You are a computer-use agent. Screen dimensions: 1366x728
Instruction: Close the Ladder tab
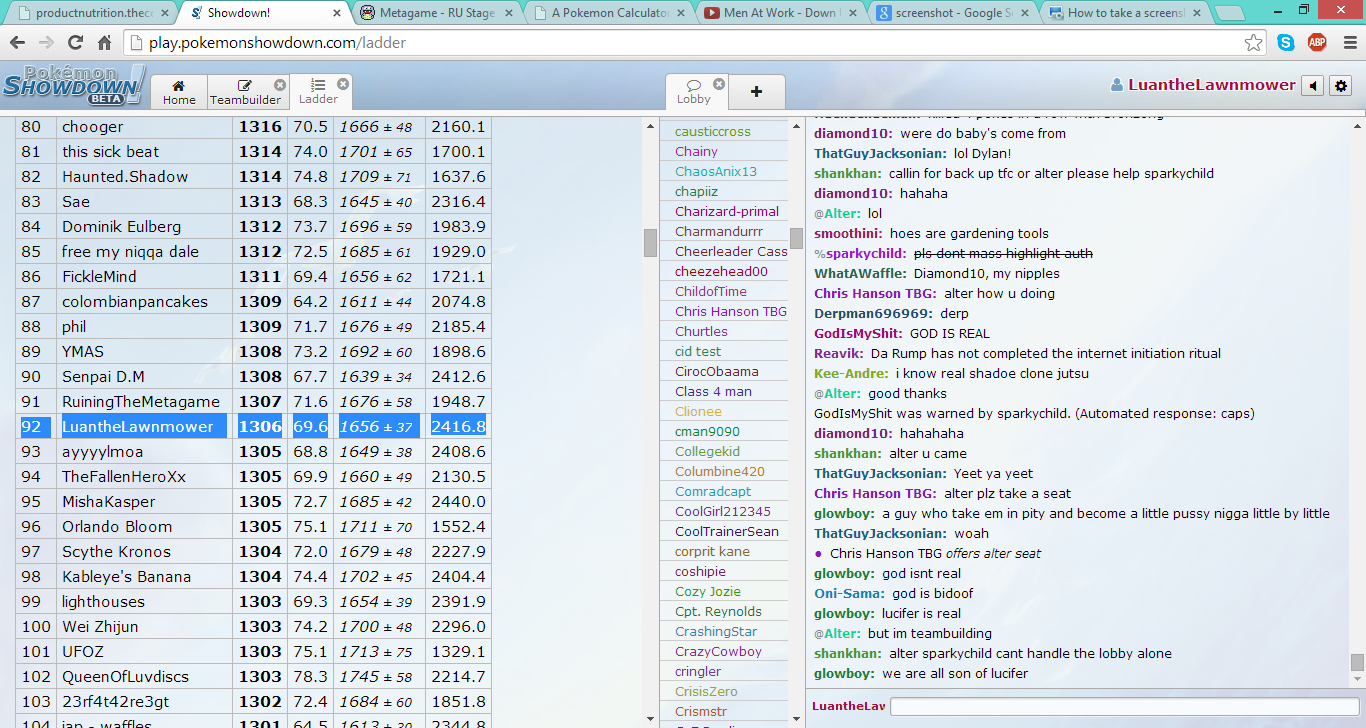(x=343, y=84)
